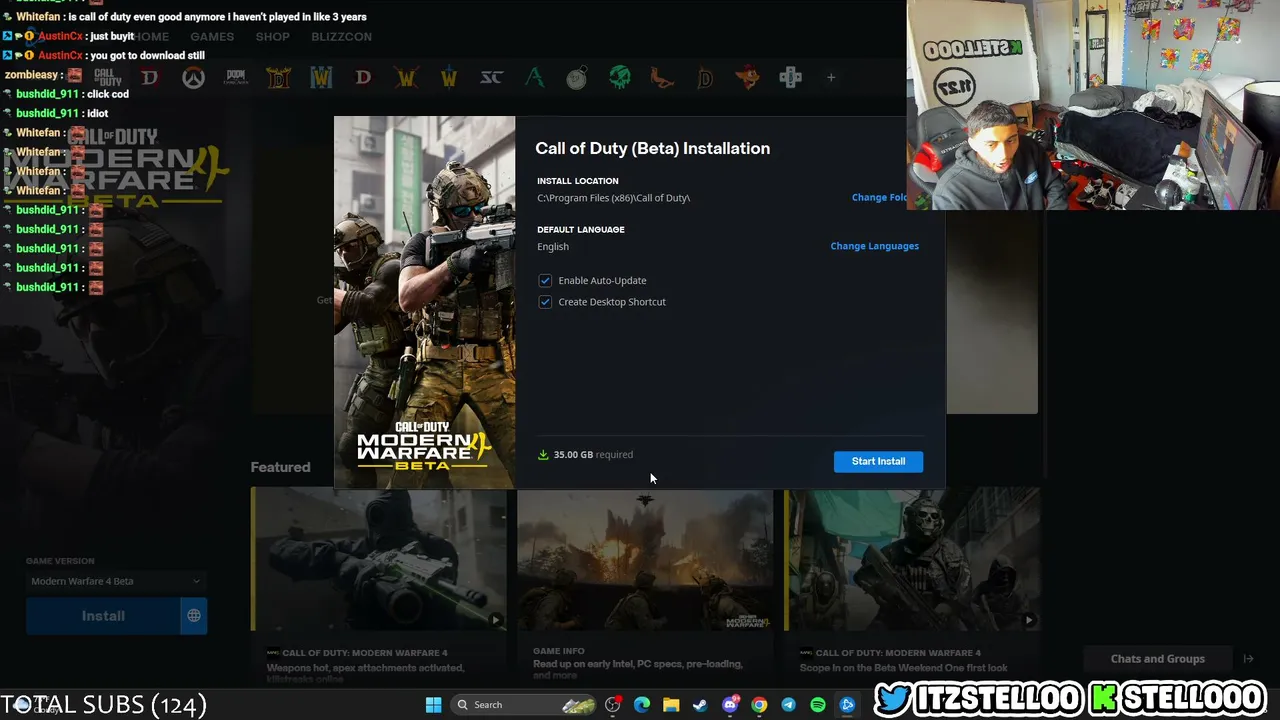Viewport: 1280px width, 720px height.
Task: Click the 'English' default language value
Action: [553, 246]
